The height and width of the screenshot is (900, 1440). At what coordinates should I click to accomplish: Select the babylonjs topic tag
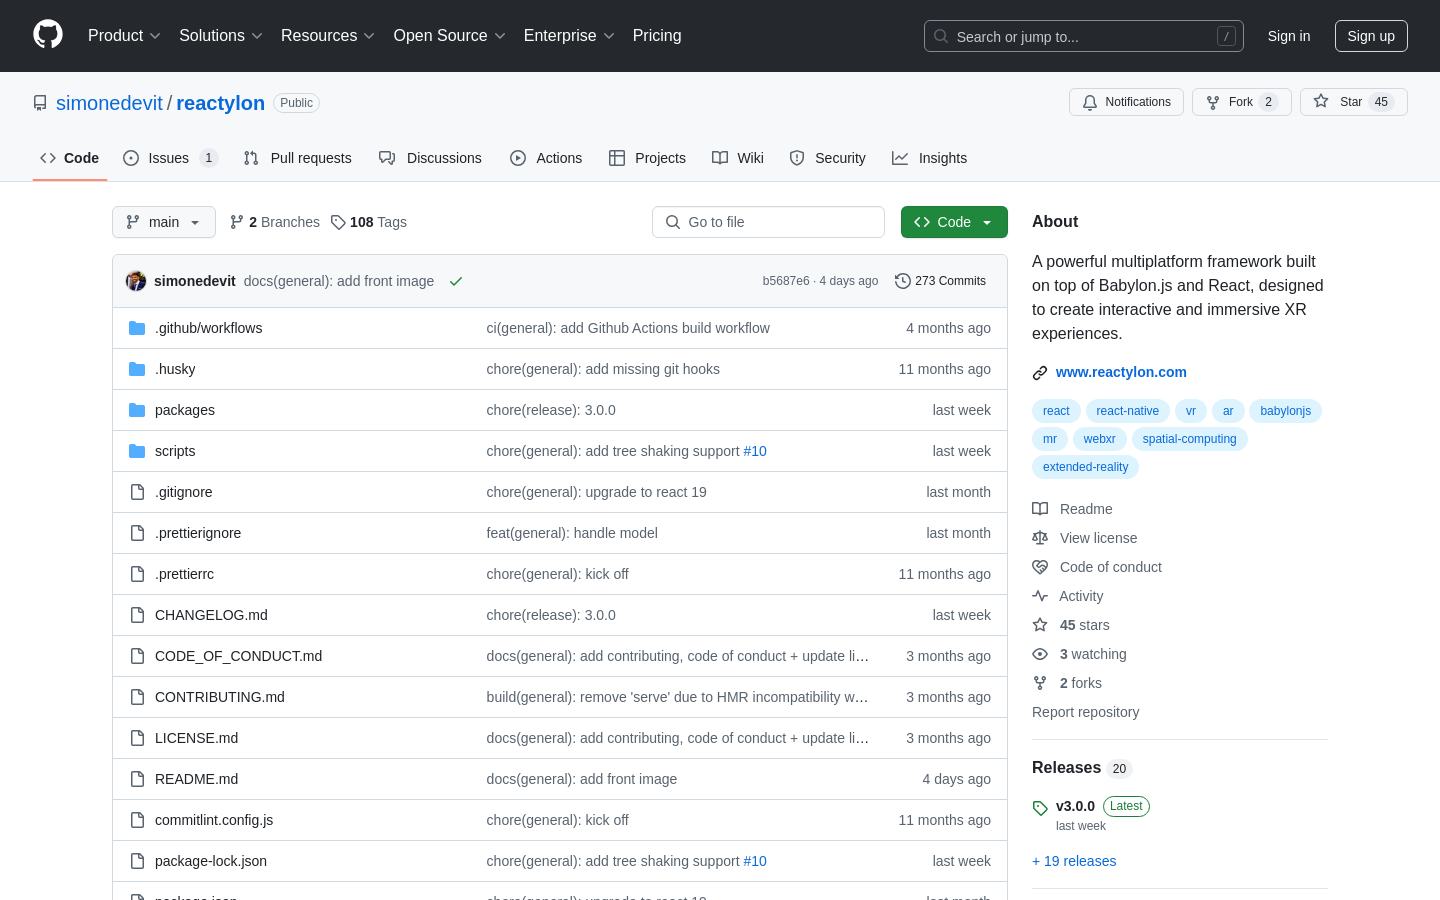1285,411
